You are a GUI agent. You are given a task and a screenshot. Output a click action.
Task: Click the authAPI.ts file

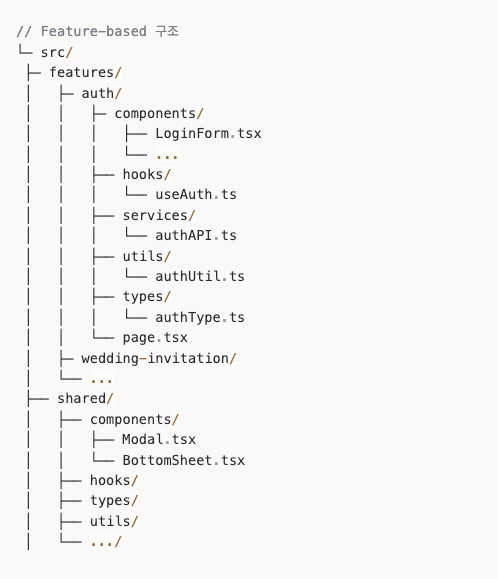[196, 235]
